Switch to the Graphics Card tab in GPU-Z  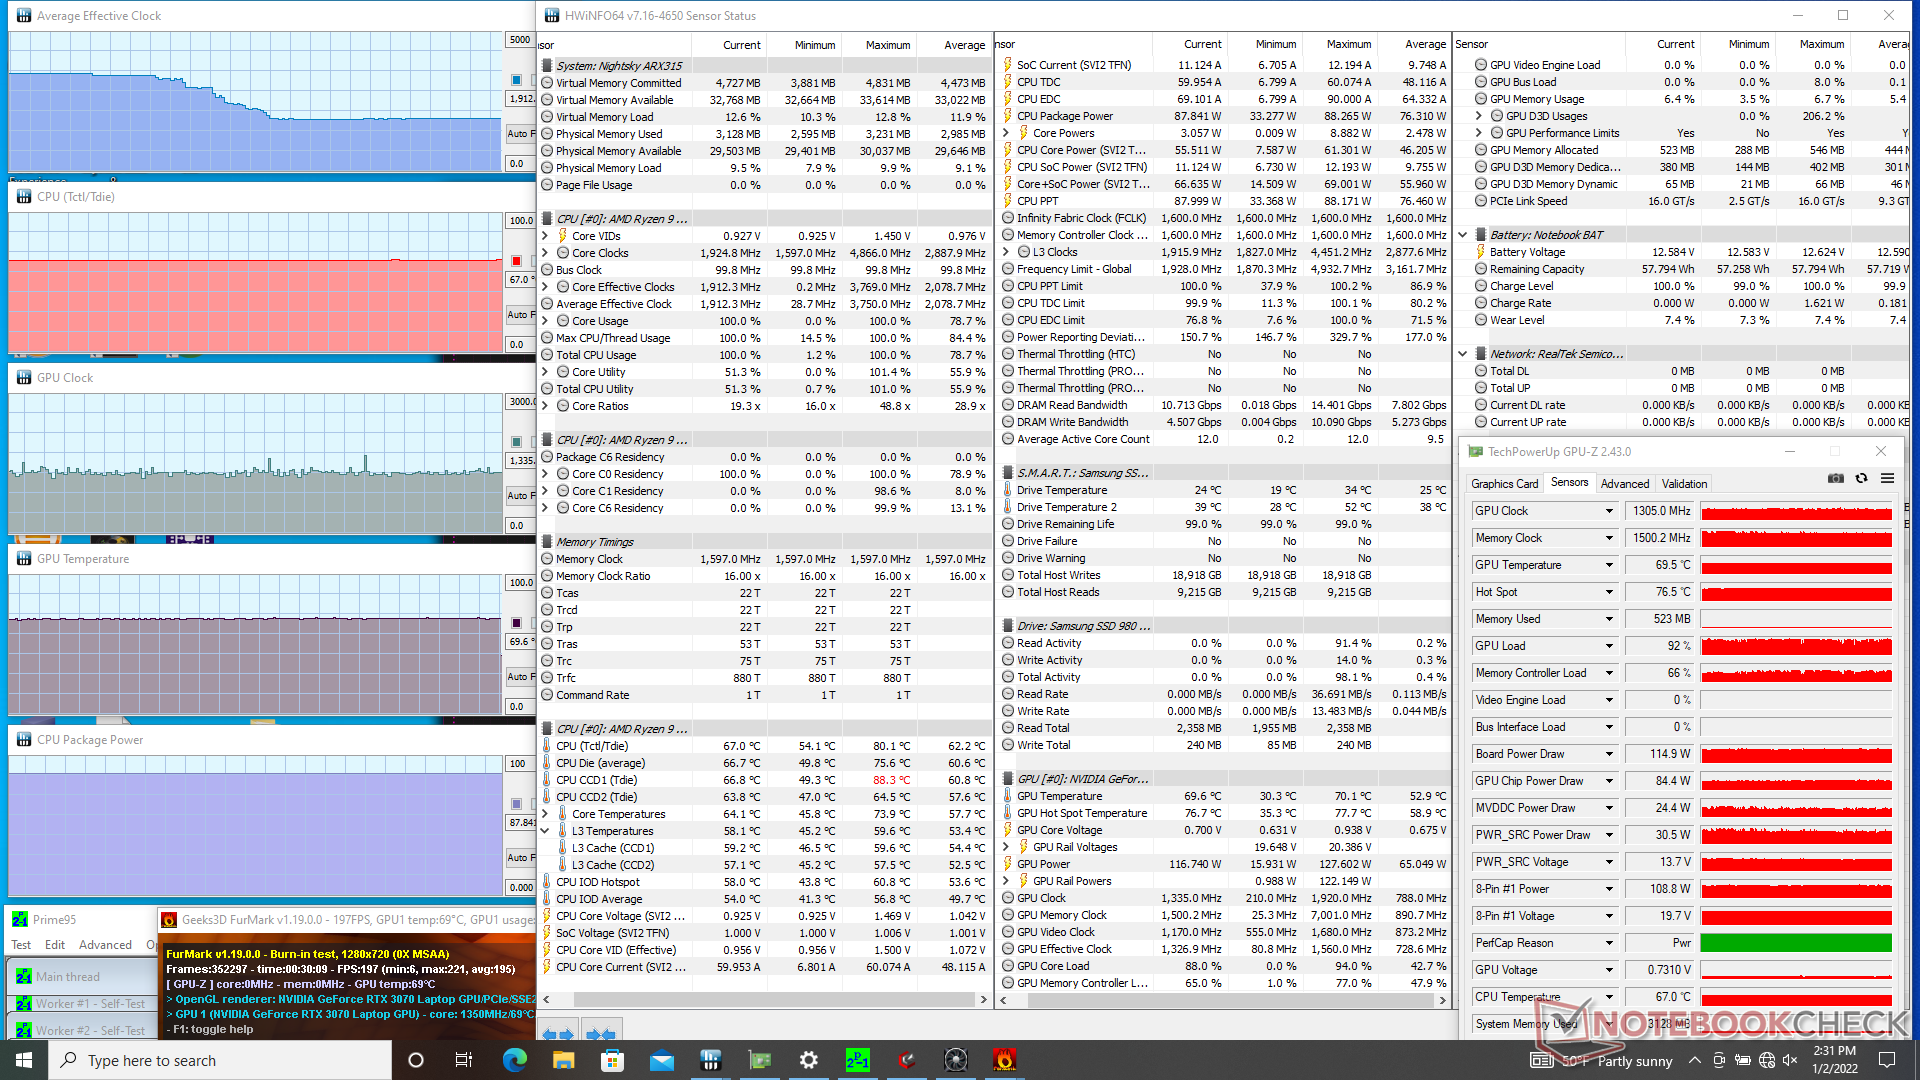click(x=1504, y=484)
